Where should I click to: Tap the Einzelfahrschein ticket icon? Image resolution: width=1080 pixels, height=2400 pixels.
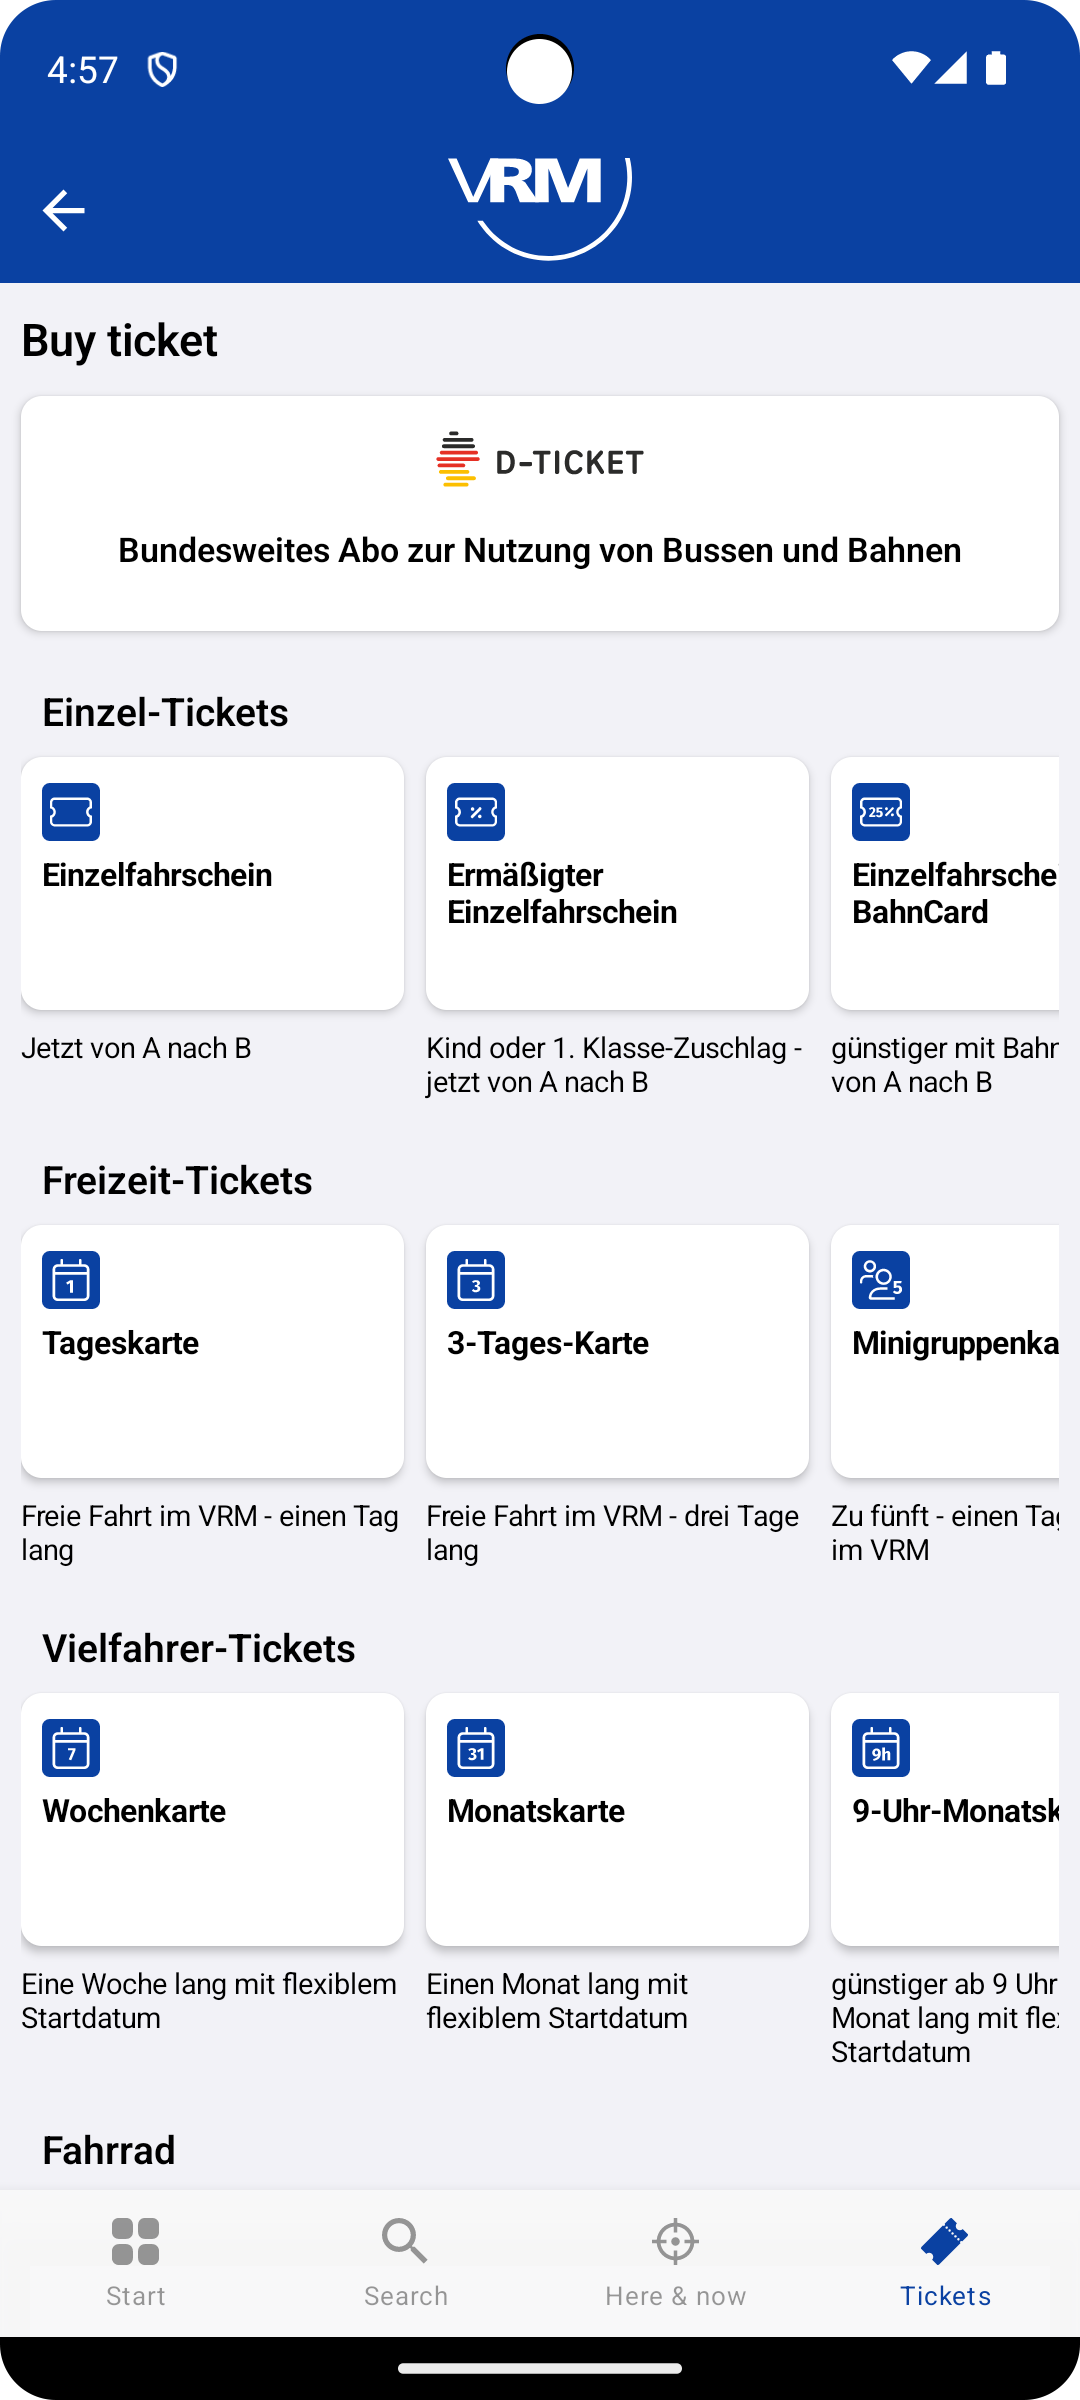[x=71, y=812]
